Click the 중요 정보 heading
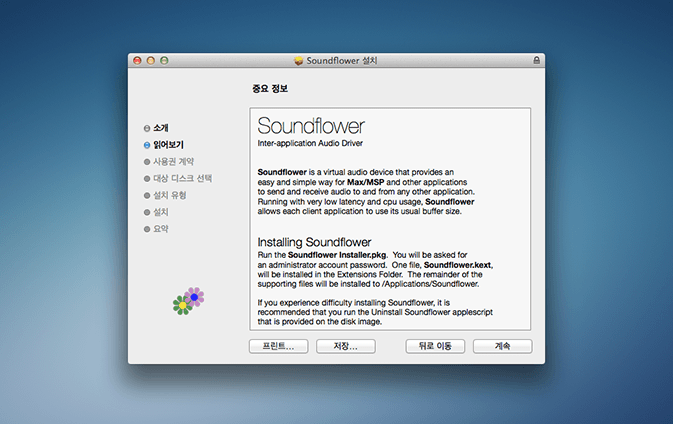The height and width of the screenshot is (424, 673). pos(270,88)
